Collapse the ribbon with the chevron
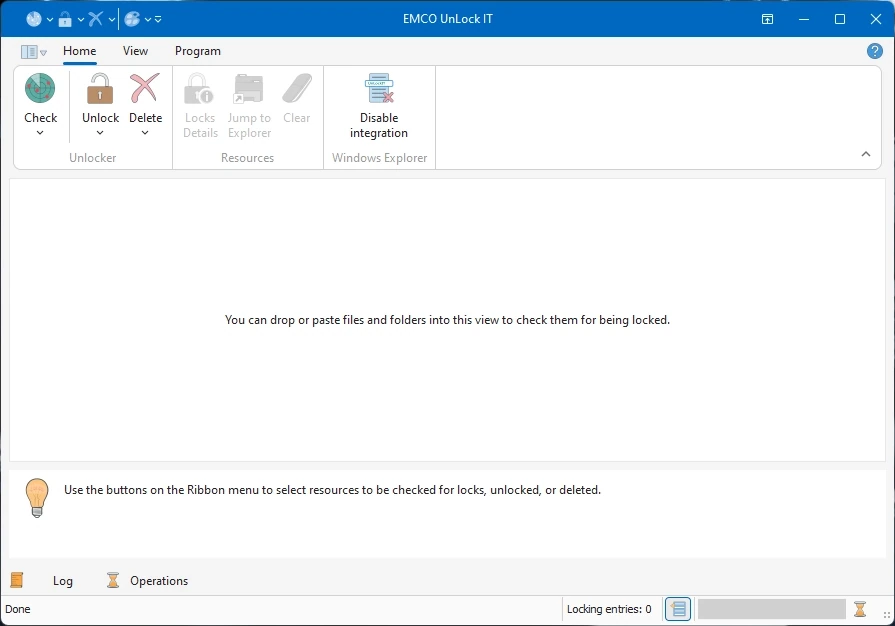 865,154
